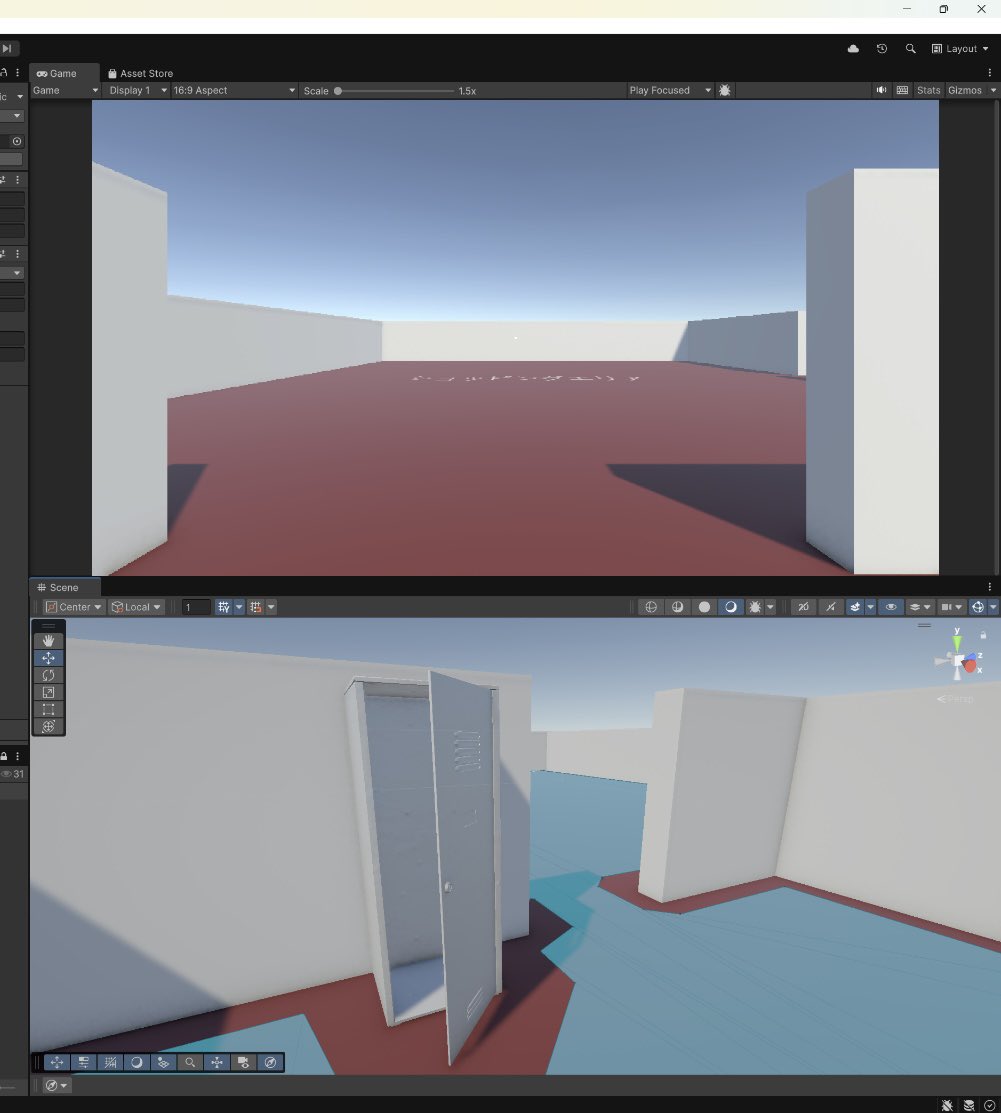Click the magnifier in bottom overlay bar

(190, 1063)
